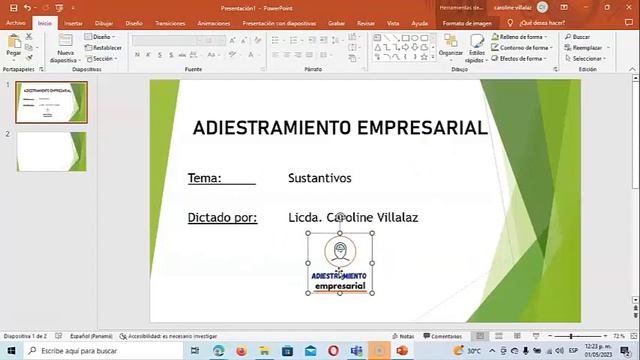Increase font size button
Viewport: 640px width, 360px height.
pyautogui.click(x=232, y=40)
